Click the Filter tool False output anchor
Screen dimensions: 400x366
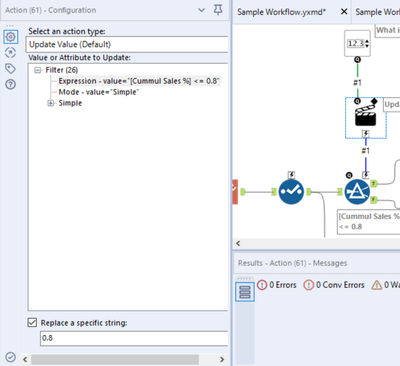pyautogui.click(x=374, y=199)
